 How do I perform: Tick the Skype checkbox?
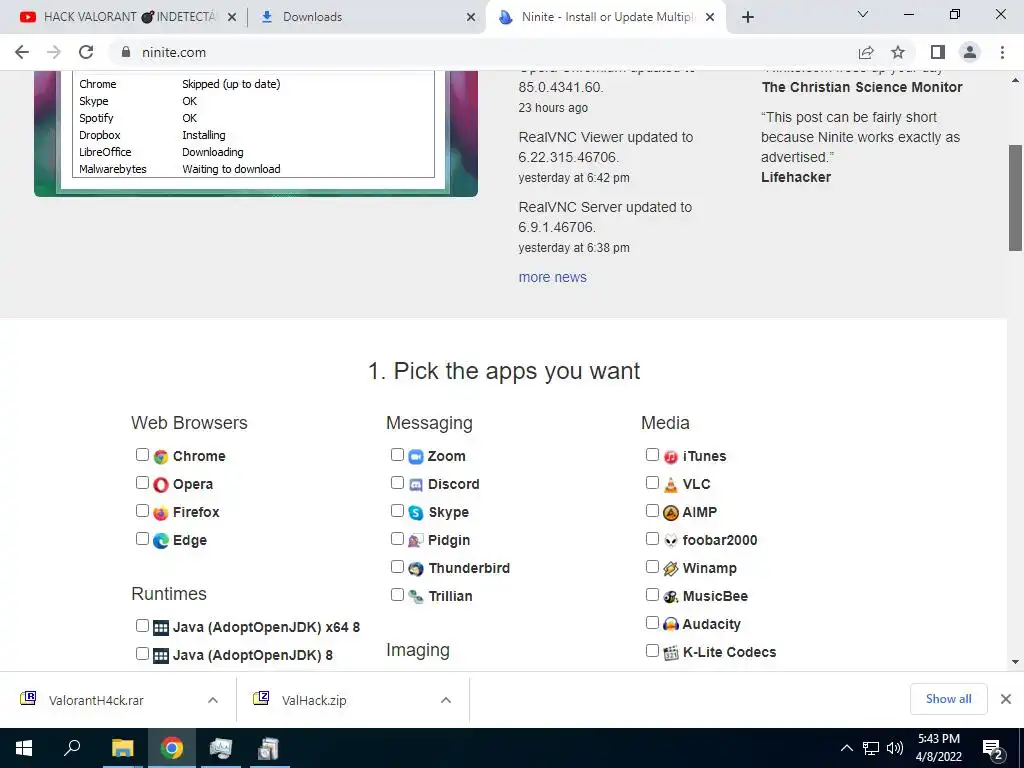point(397,511)
